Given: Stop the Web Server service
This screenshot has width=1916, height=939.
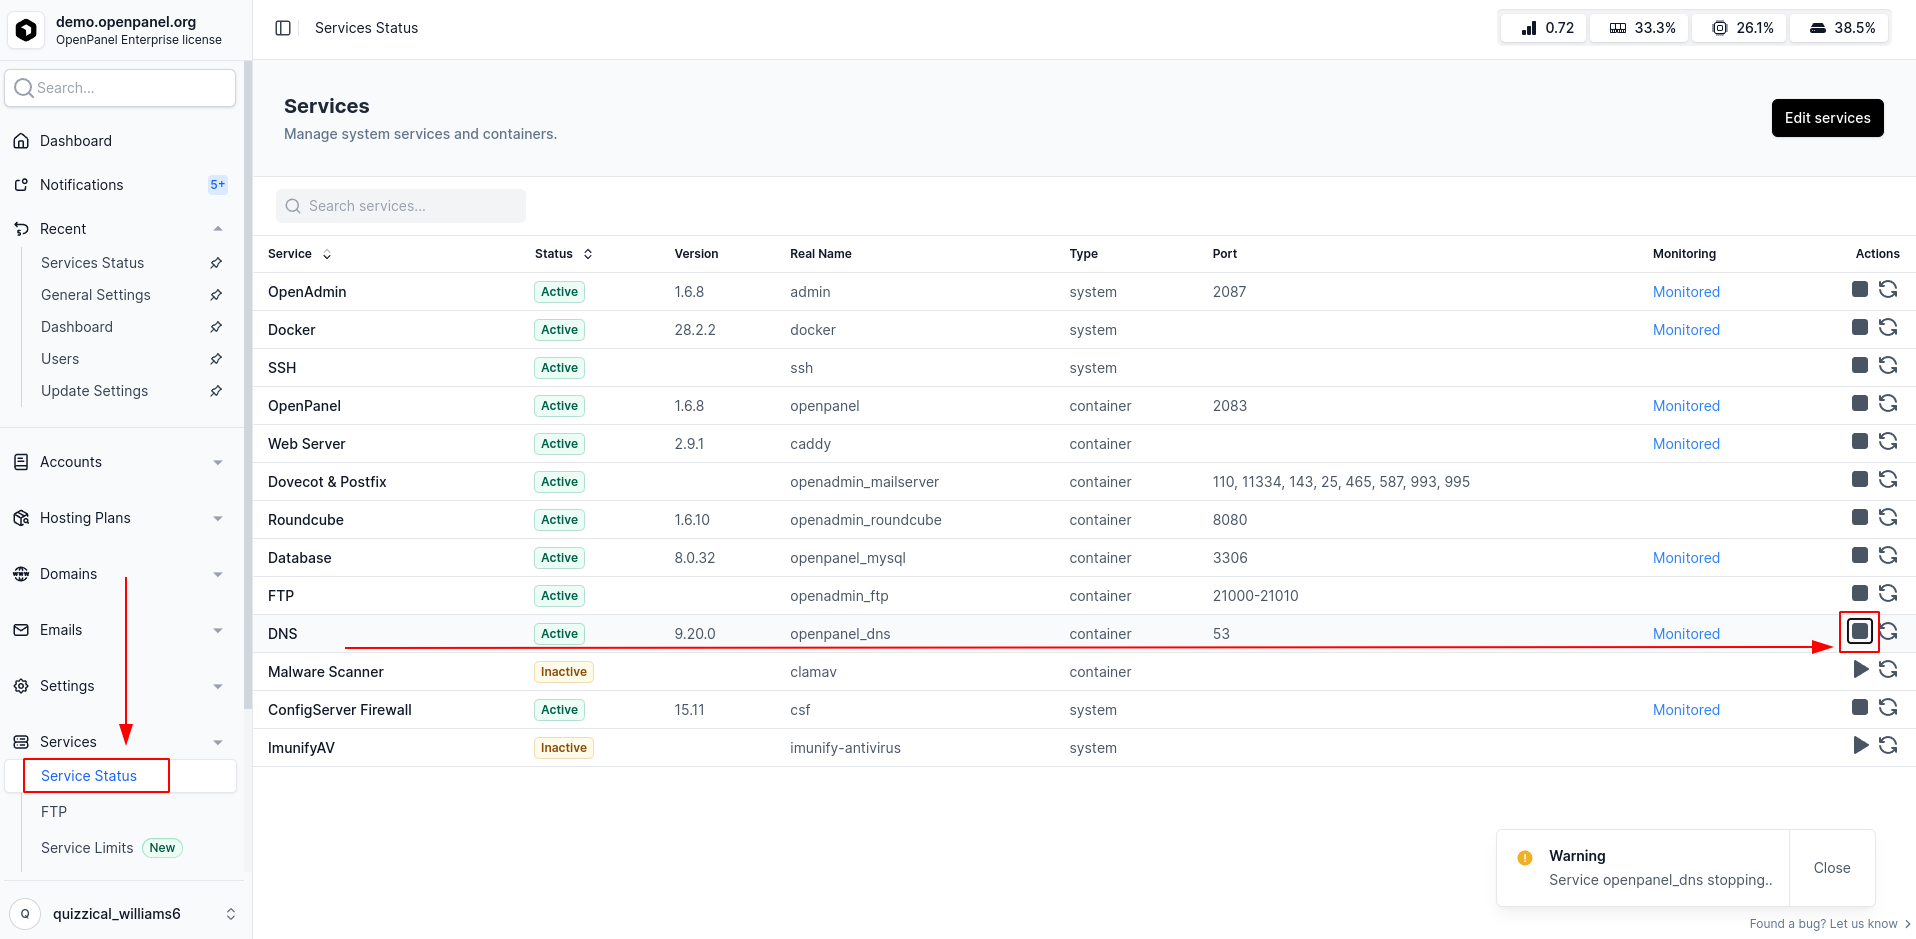Looking at the screenshot, I should click(x=1860, y=442).
